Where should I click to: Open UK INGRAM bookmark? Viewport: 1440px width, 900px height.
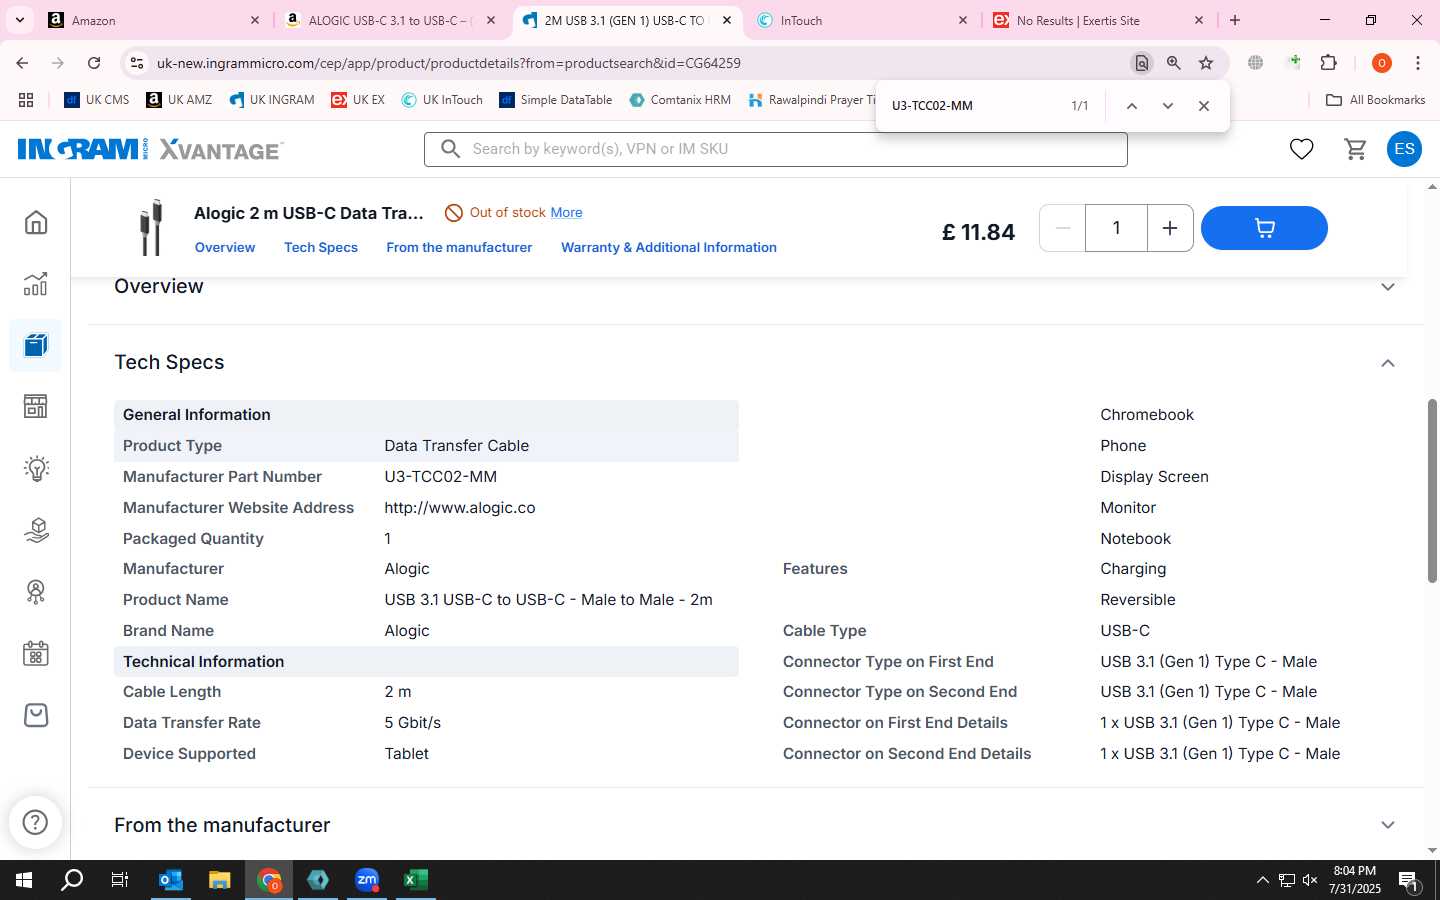272,100
